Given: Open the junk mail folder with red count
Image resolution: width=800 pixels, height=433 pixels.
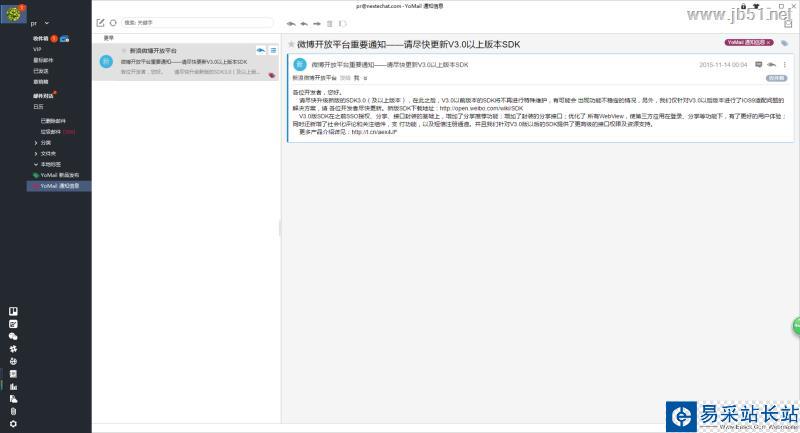Looking at the screenshot, I should click(58, 132).
